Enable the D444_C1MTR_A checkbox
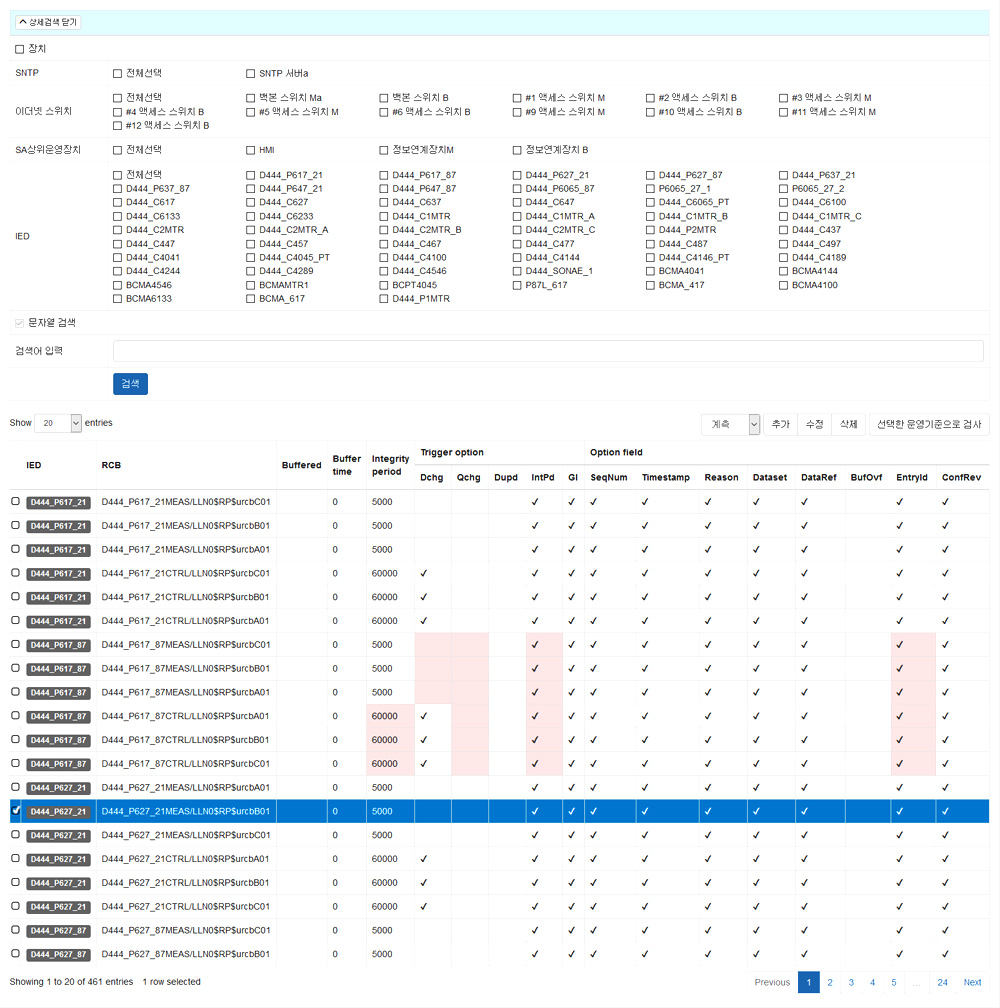 517,217
